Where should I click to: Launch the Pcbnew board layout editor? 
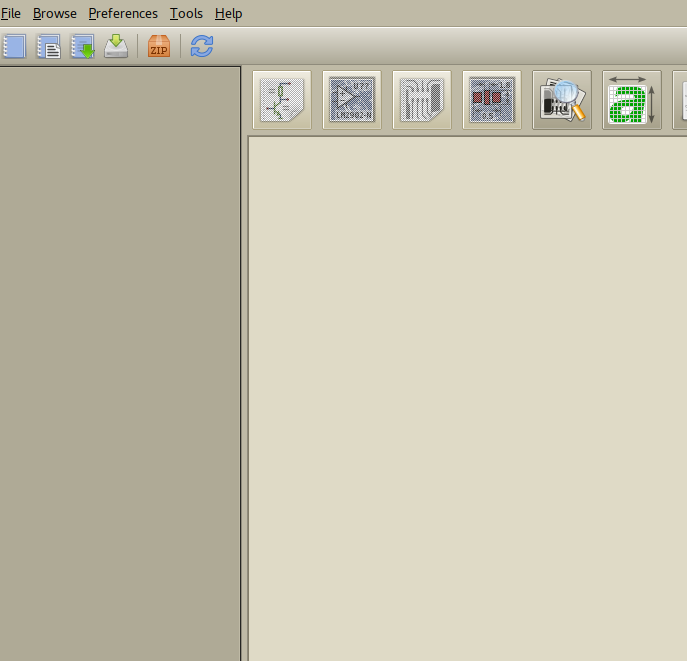[421, 100]
